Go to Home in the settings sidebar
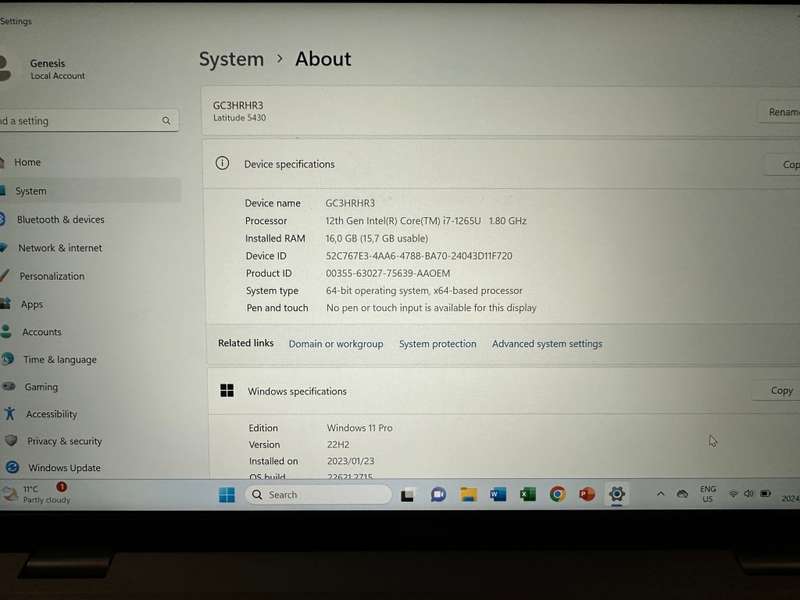This screenshot has height=600, width=800. pos(27,162)
